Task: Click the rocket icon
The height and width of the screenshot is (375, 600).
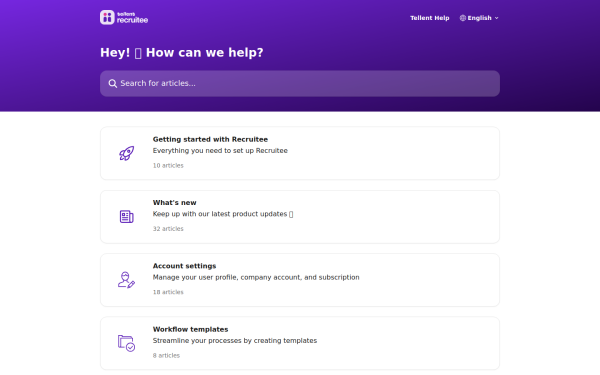Action: click(126, 153)
